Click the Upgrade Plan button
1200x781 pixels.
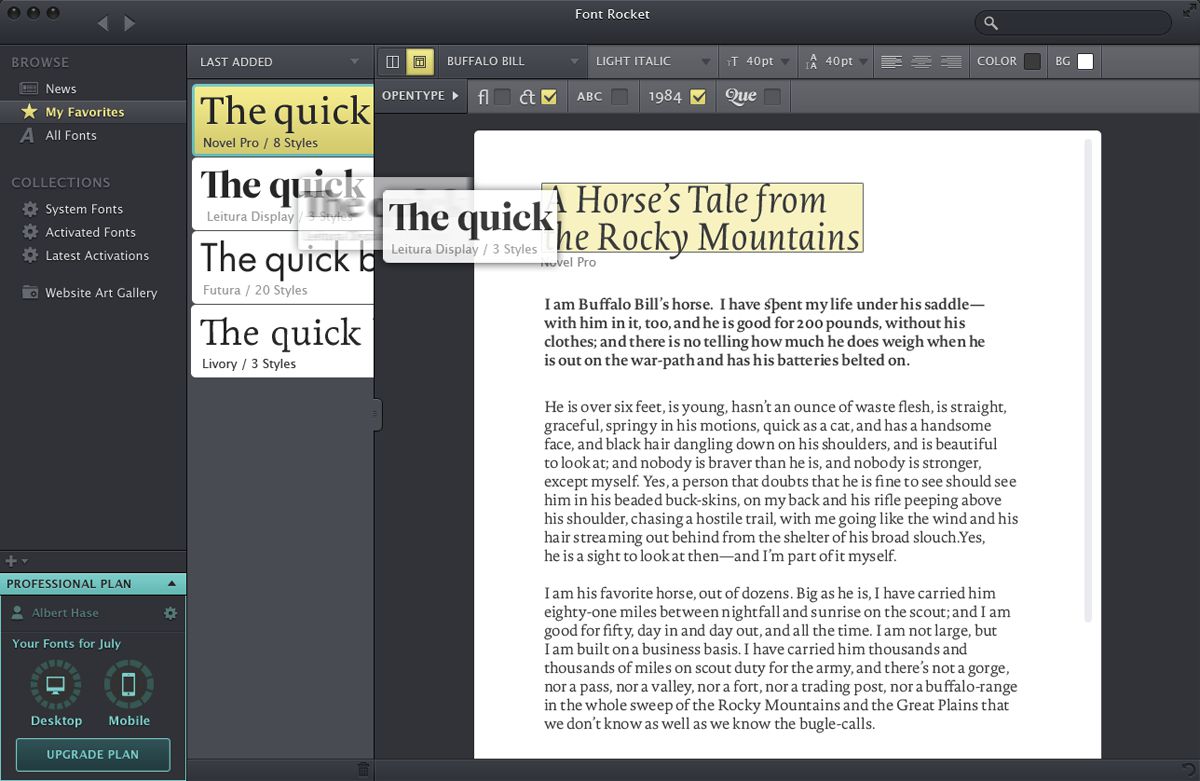click(x=93, y=754)
